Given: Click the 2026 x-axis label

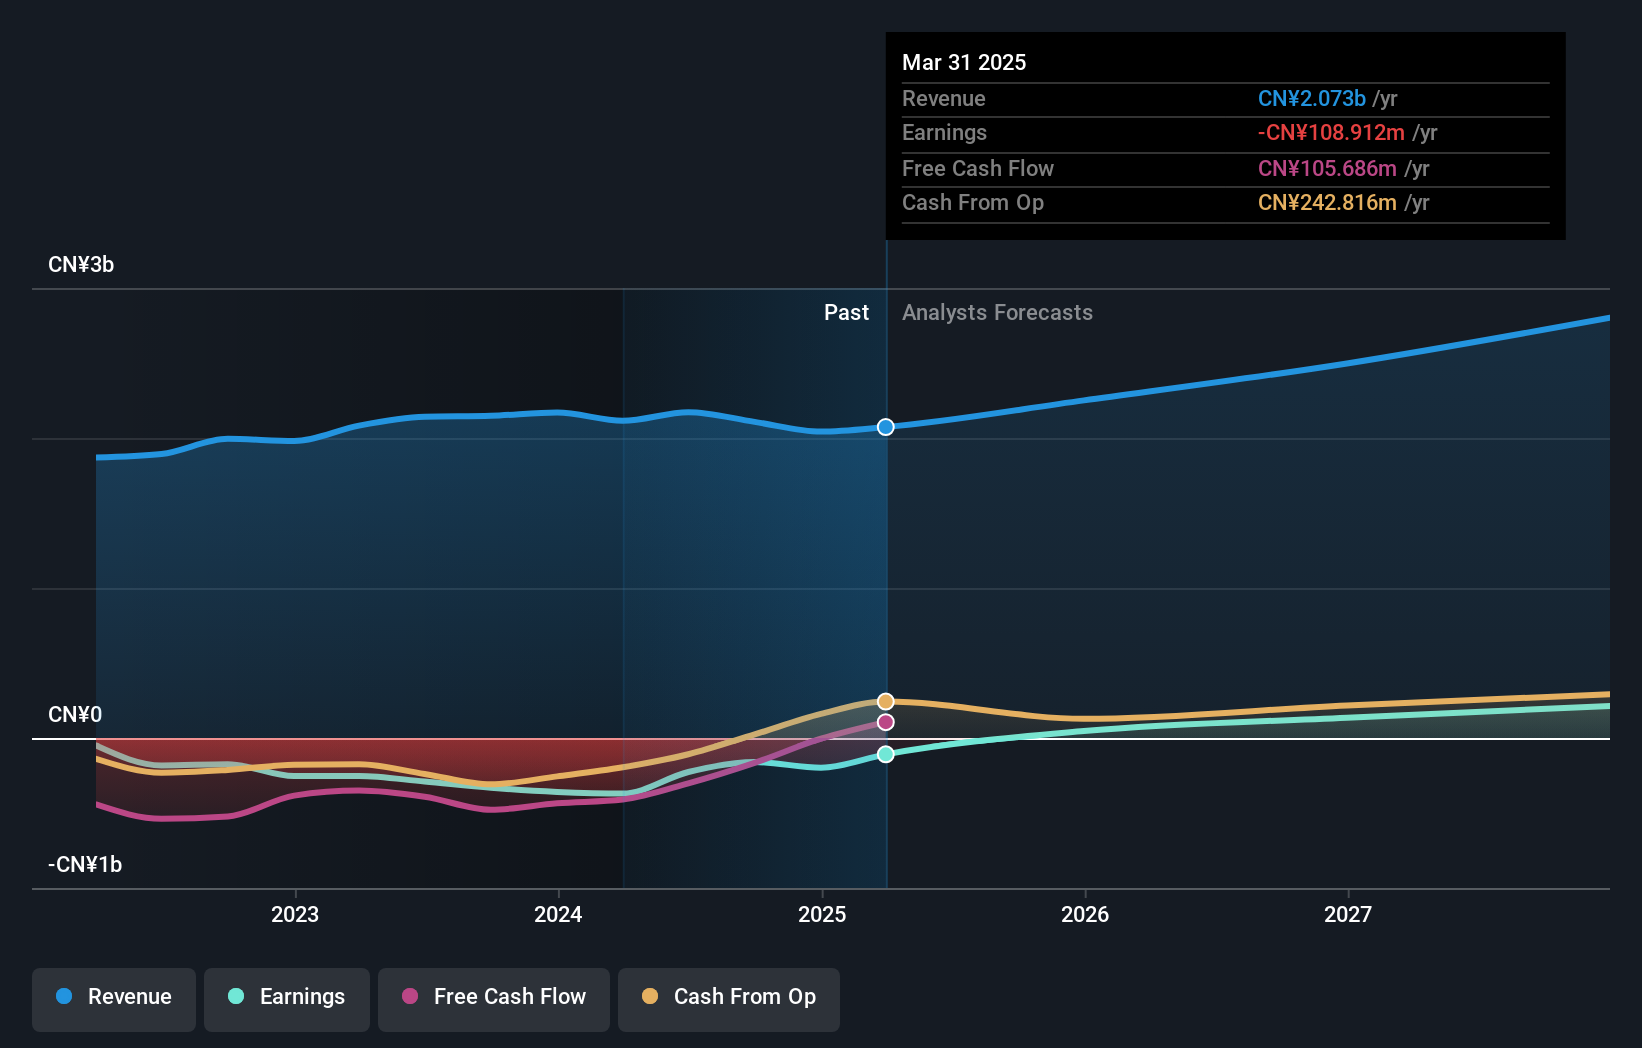Looking at the screenshot, I should coord(1085,914).
